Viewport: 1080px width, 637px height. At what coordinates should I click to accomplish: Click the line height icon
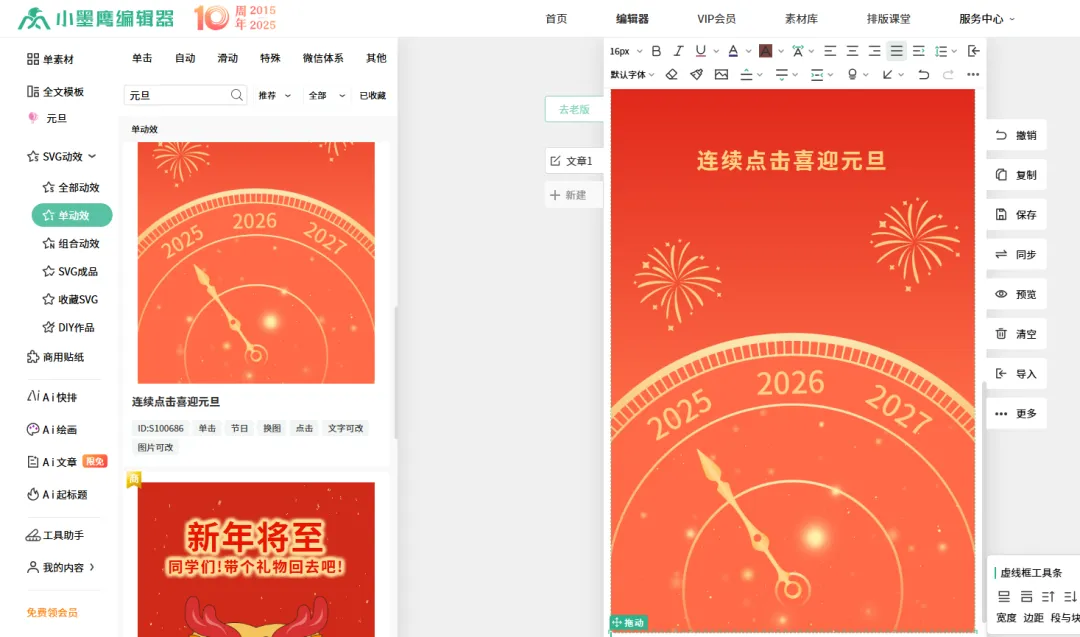[x=941, y=51]
